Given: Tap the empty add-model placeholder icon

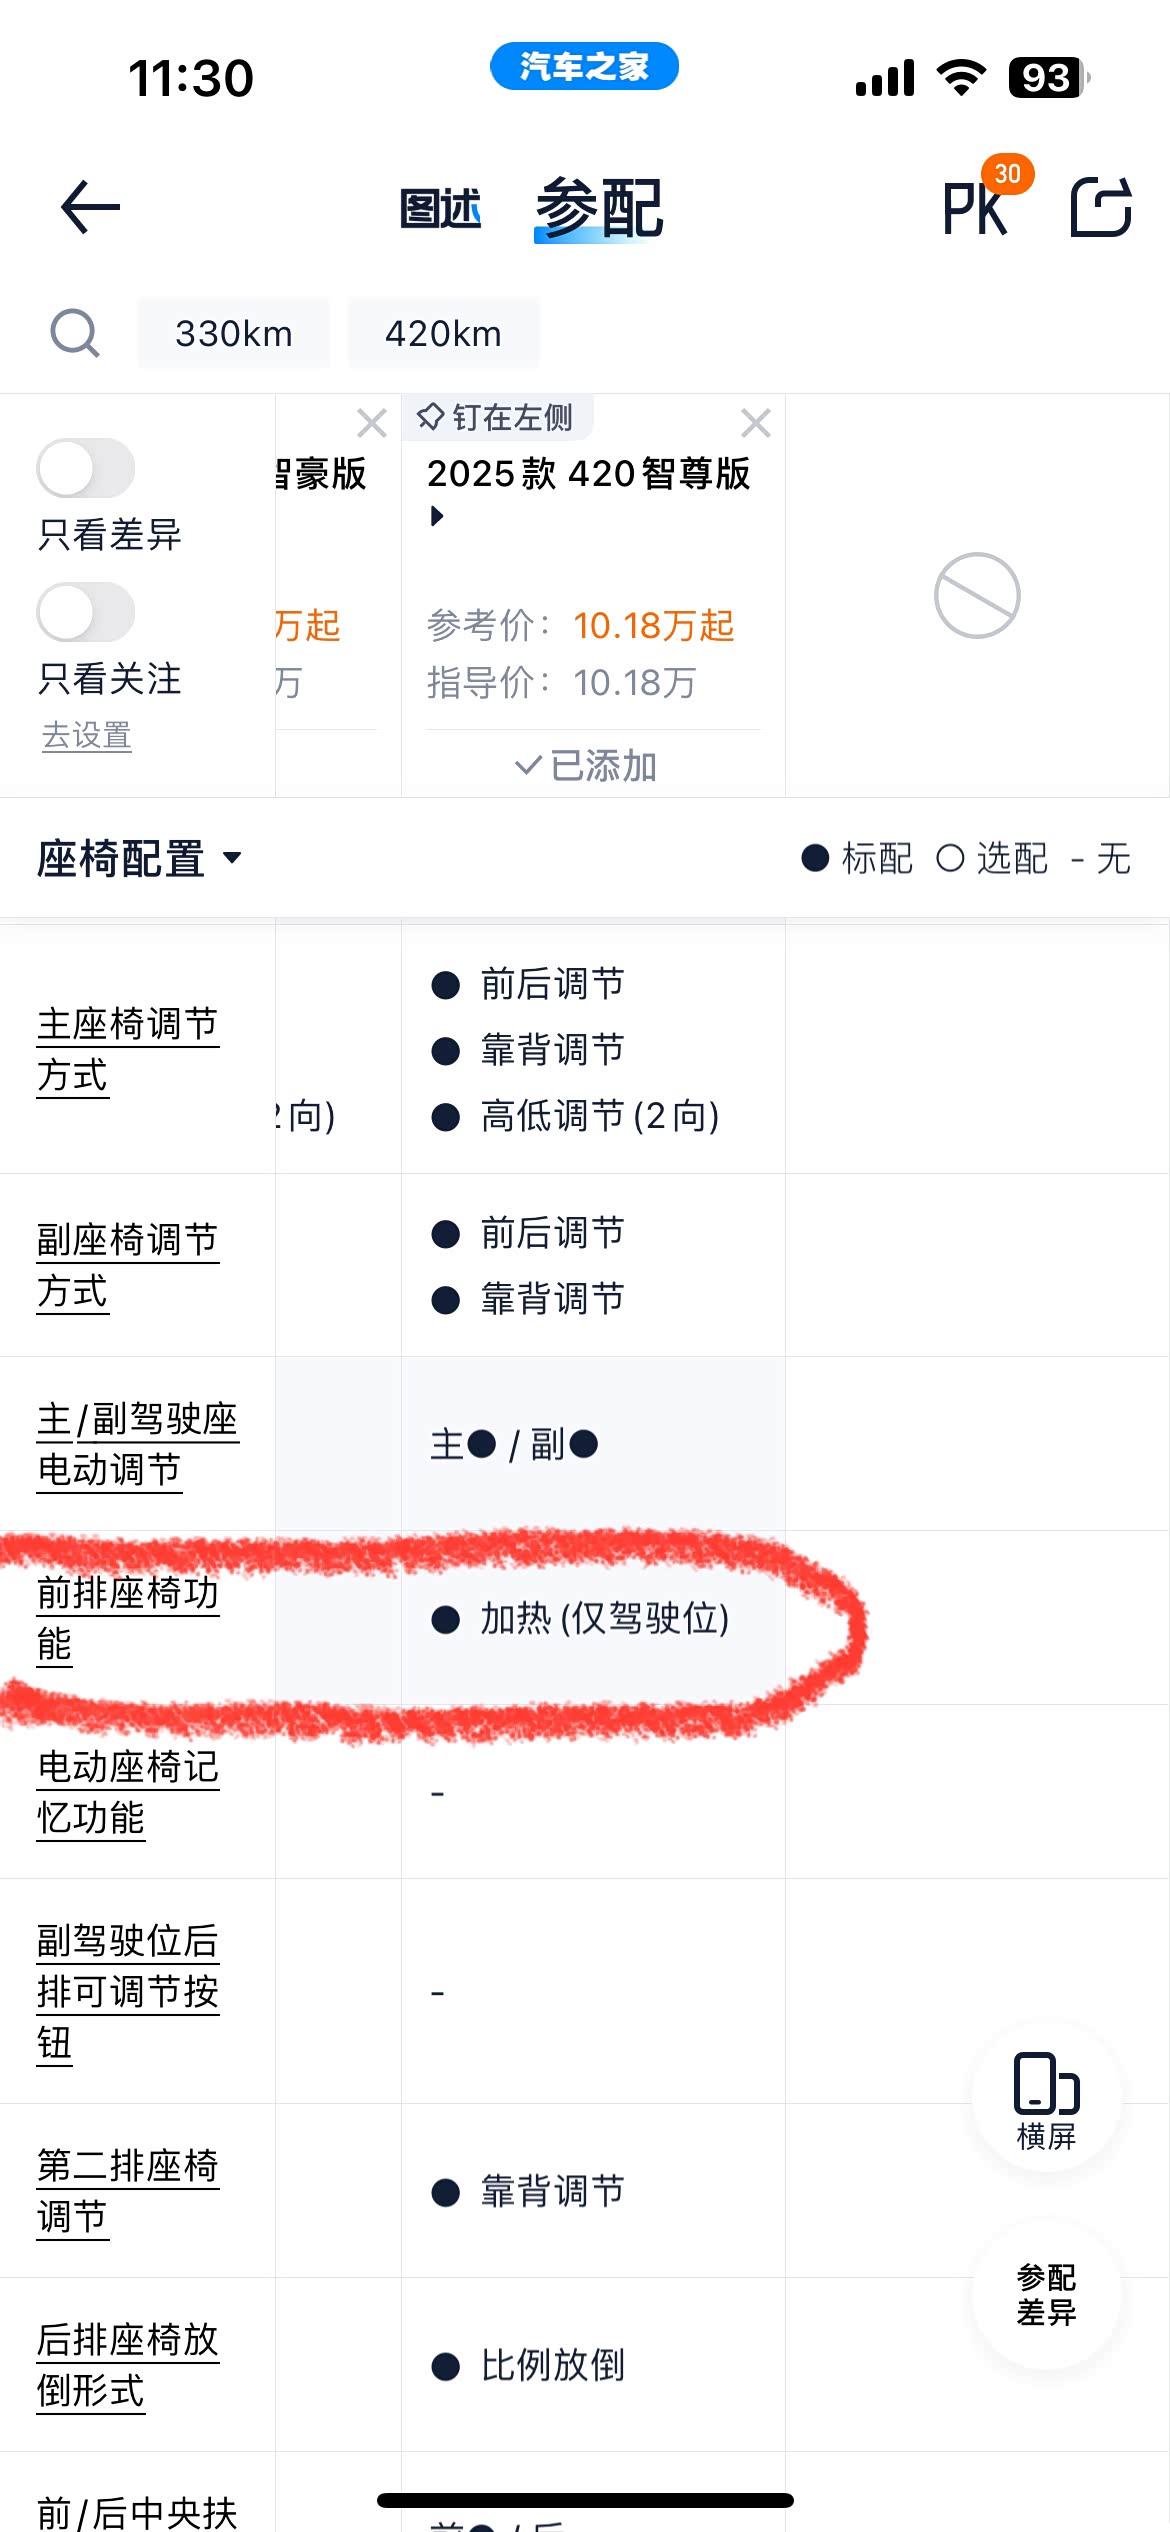Looking at the screenshot, I should (x=977, y=596).
